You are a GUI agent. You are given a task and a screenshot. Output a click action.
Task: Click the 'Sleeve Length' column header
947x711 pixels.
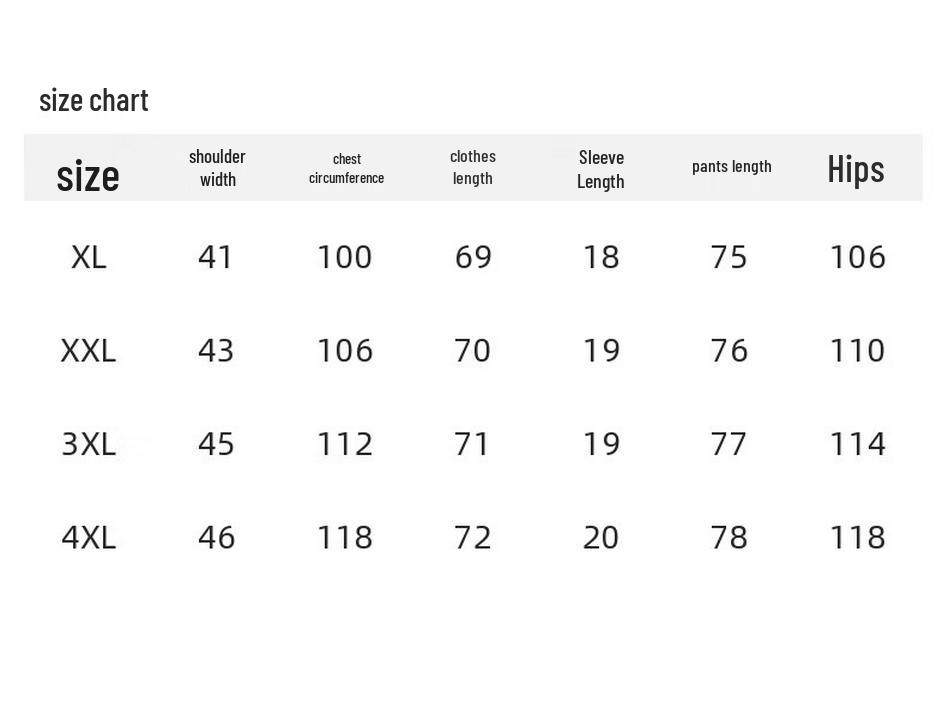coord(601,169)
